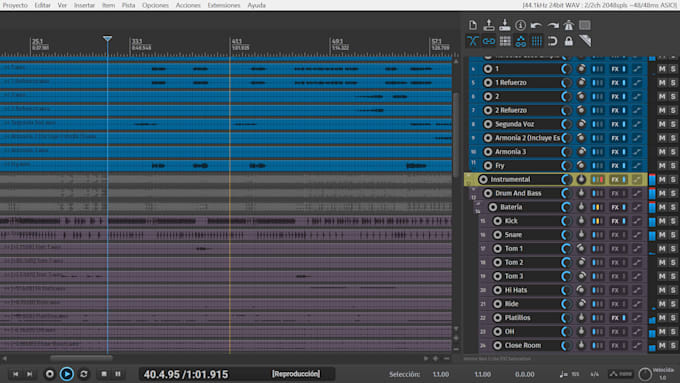Toggle the repeat loop transport button
This screenshot has height=383, width=680.
[84, 374]
